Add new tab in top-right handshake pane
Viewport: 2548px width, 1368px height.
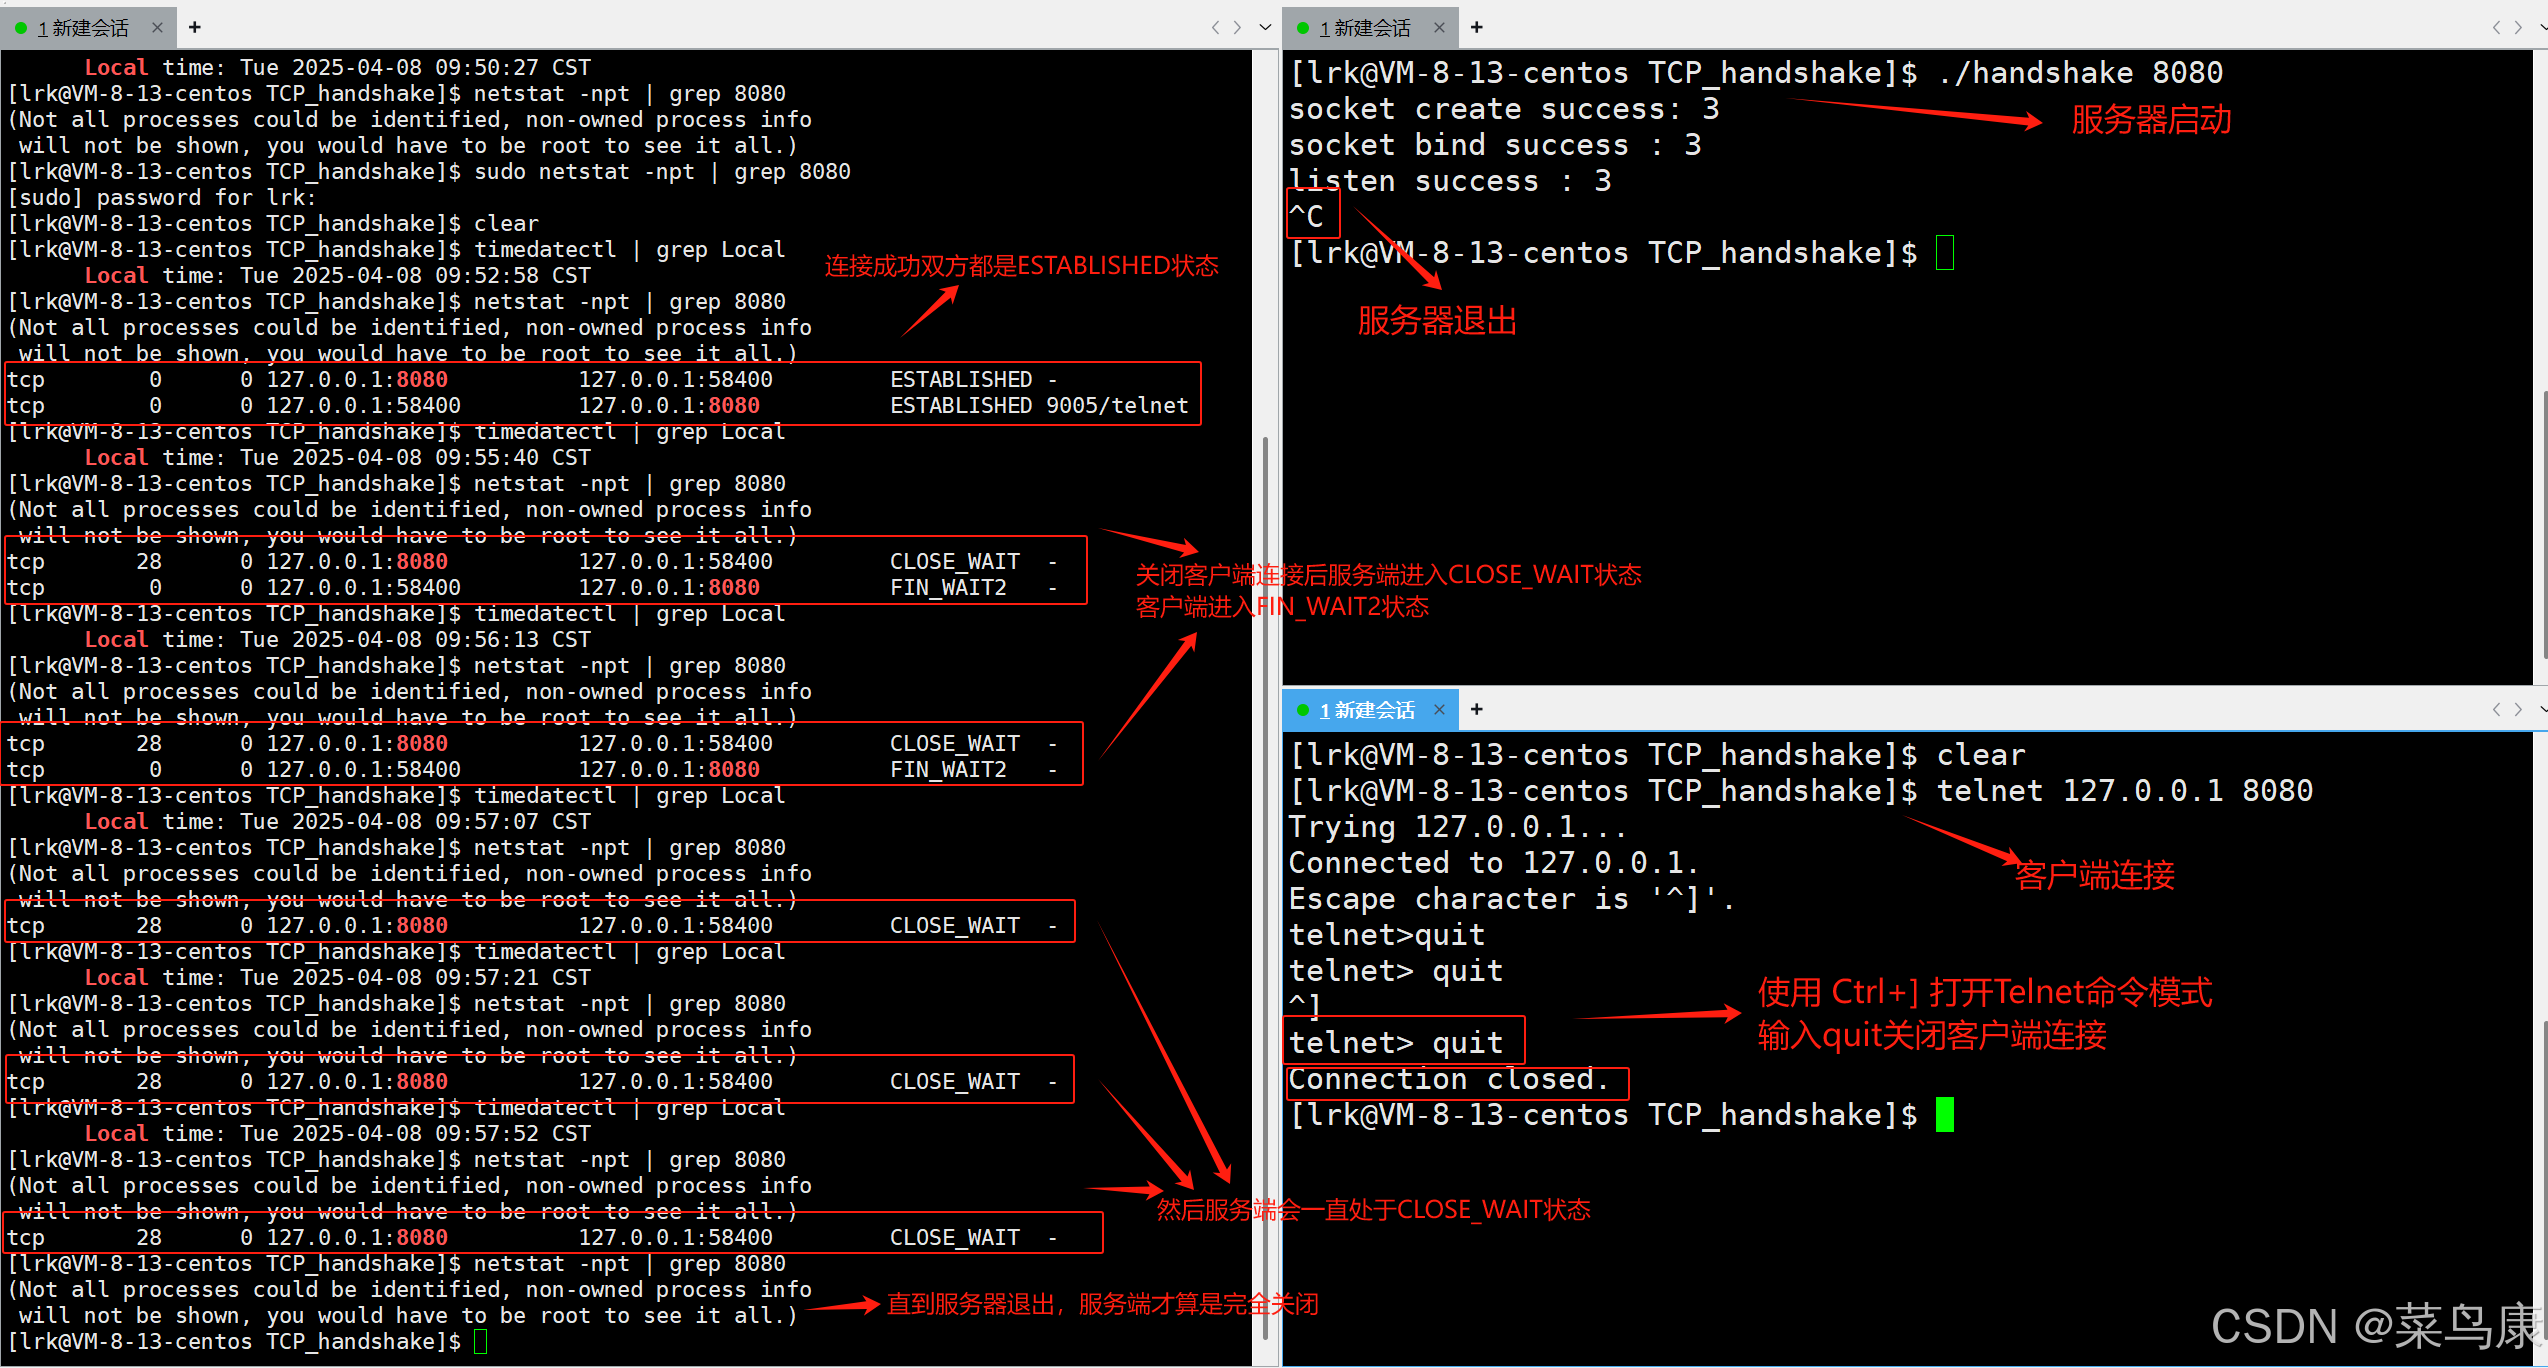click(1476, 27)
